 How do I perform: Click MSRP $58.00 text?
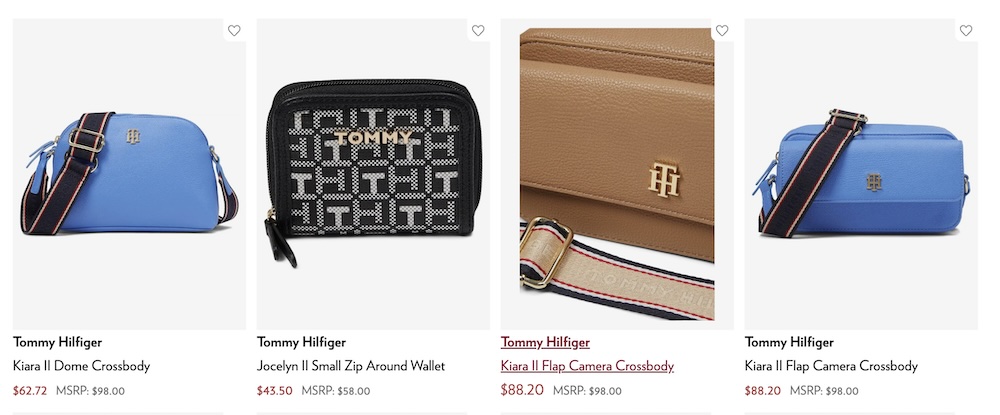point(335,391)
